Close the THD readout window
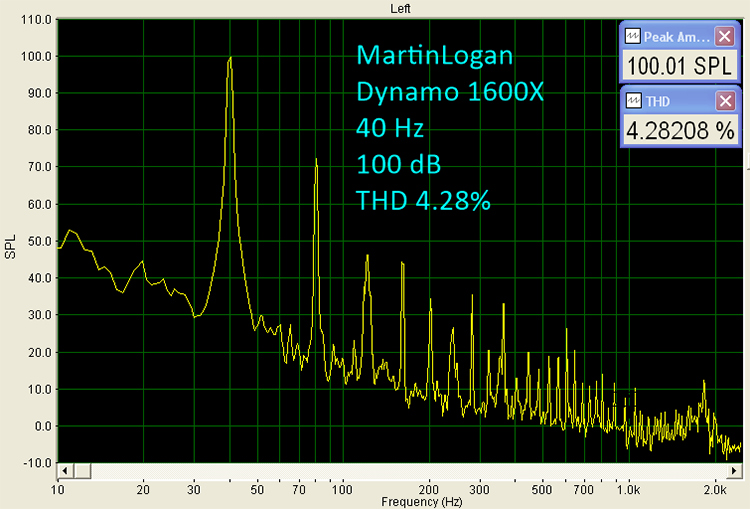 [724, 101]
